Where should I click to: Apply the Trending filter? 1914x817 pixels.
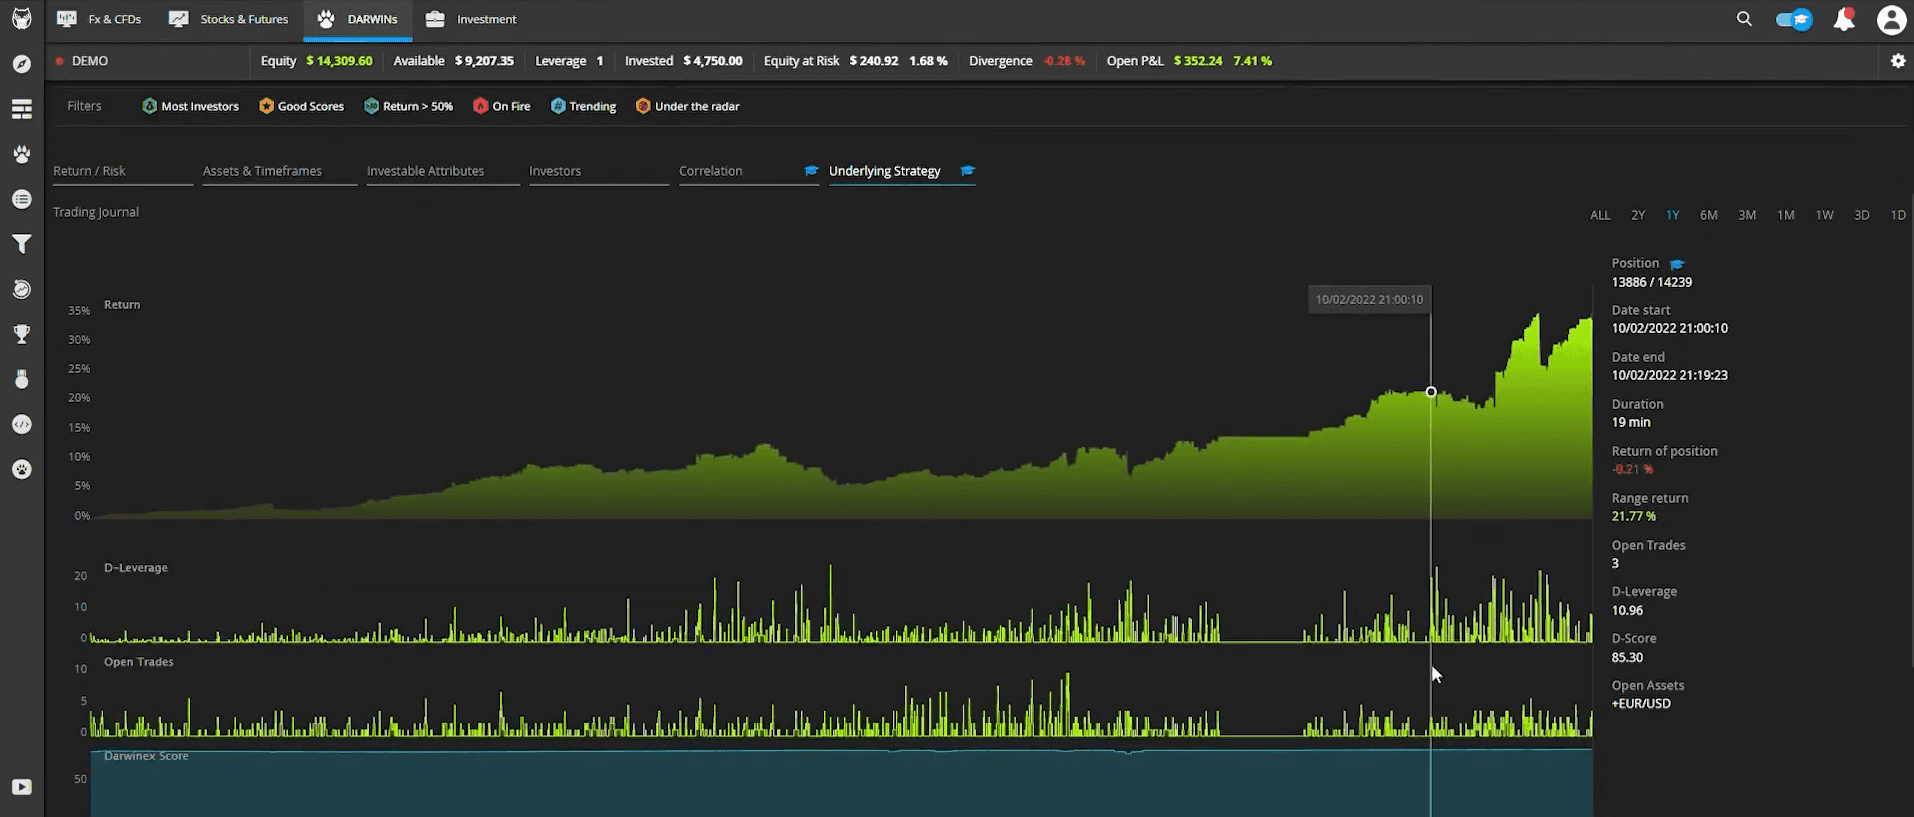pos(583,106)
